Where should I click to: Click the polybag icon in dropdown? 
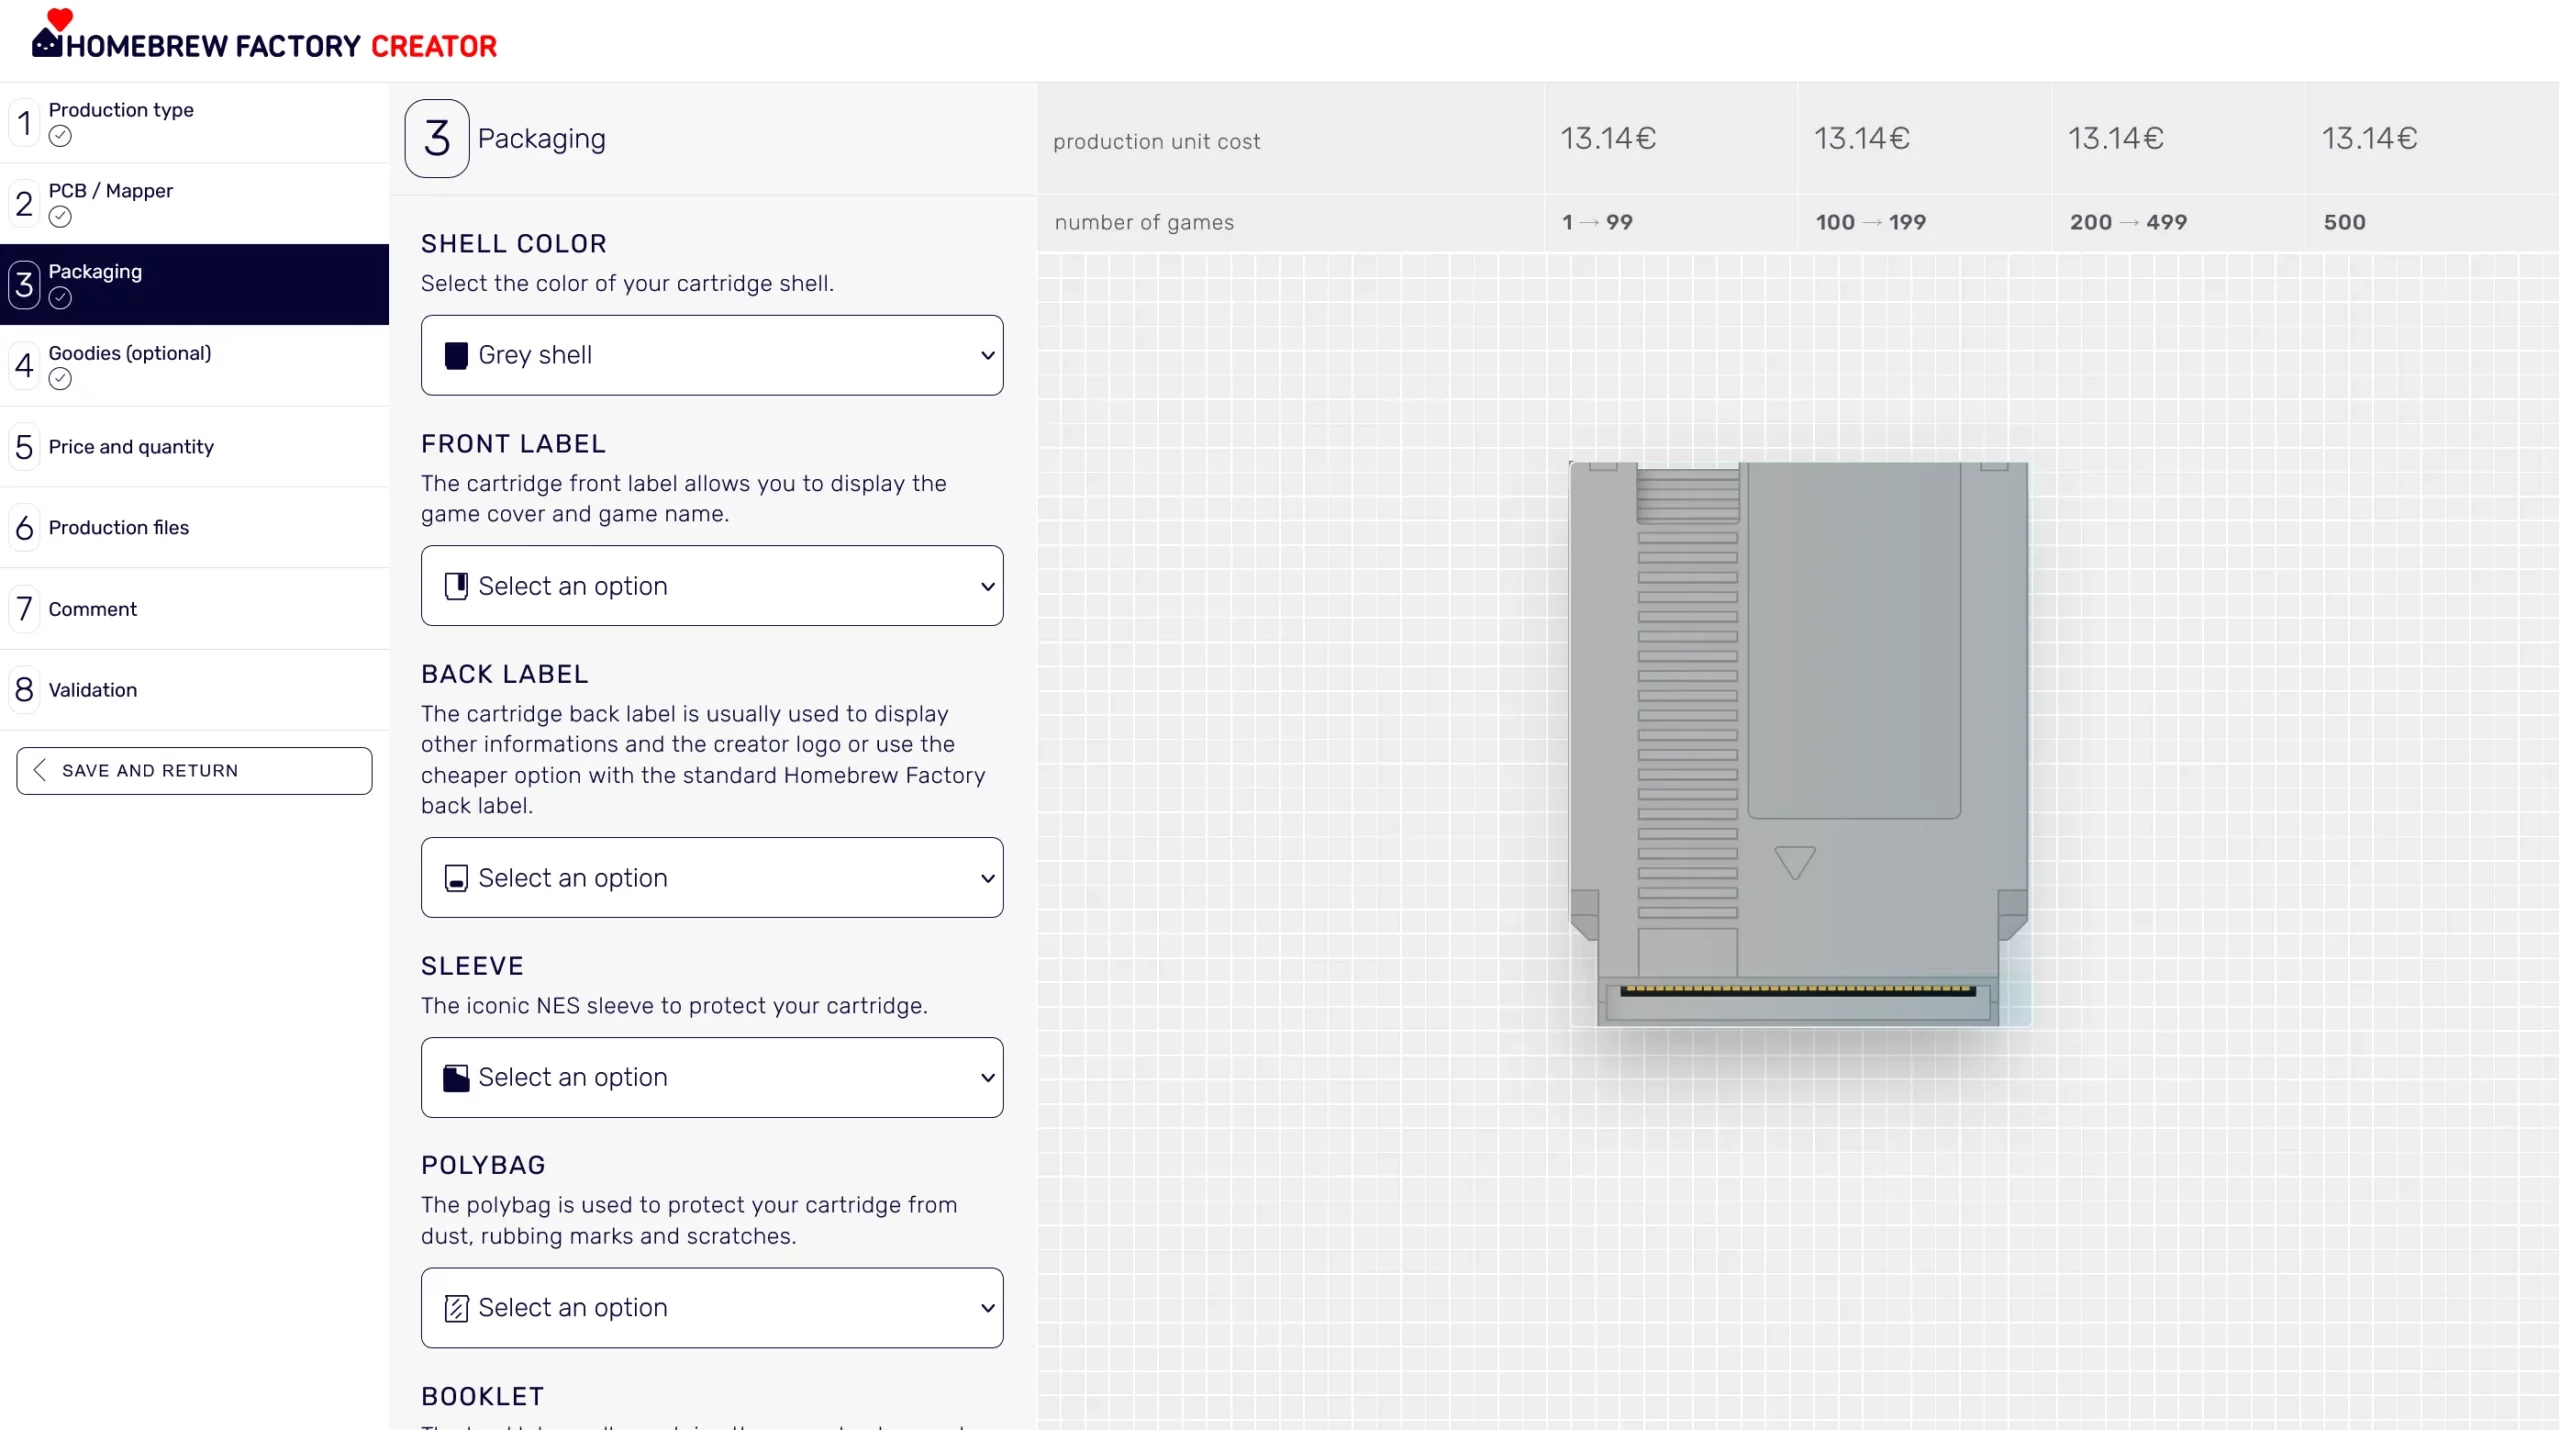pyautogui.click(x=456, y=1308)
